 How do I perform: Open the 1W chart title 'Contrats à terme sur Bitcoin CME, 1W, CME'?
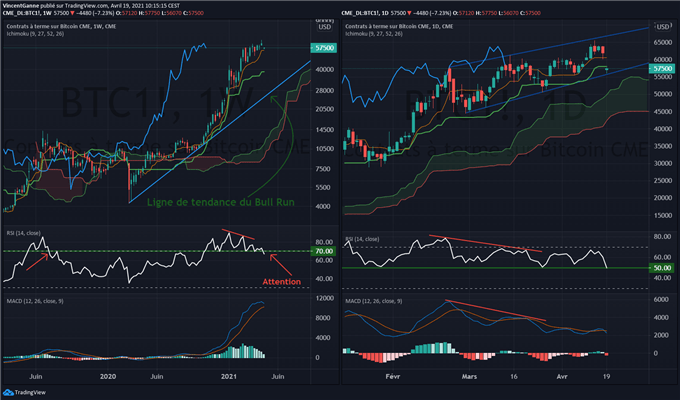[61, 26]
